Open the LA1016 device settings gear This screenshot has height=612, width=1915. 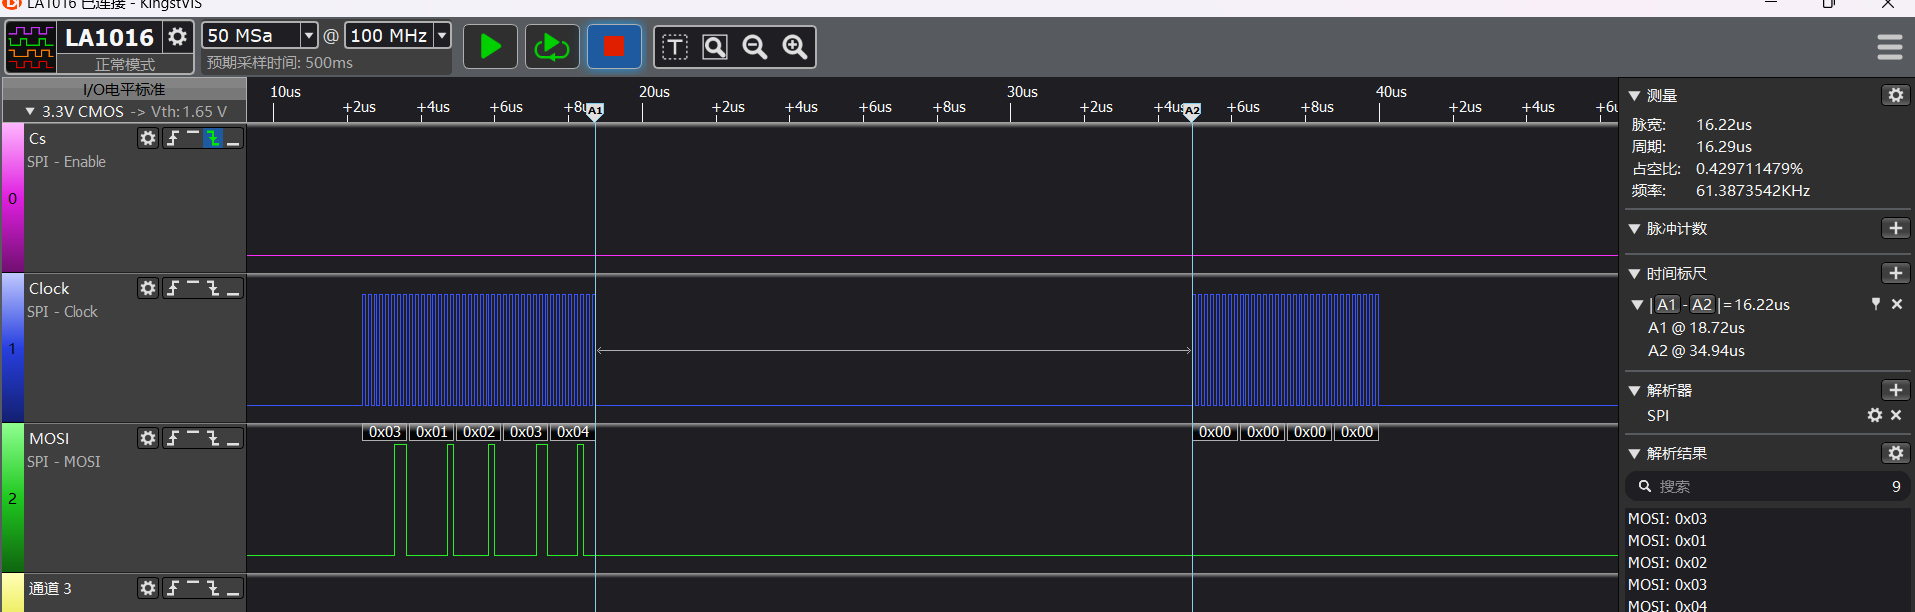pyautogui.click(x=177, y=37)
